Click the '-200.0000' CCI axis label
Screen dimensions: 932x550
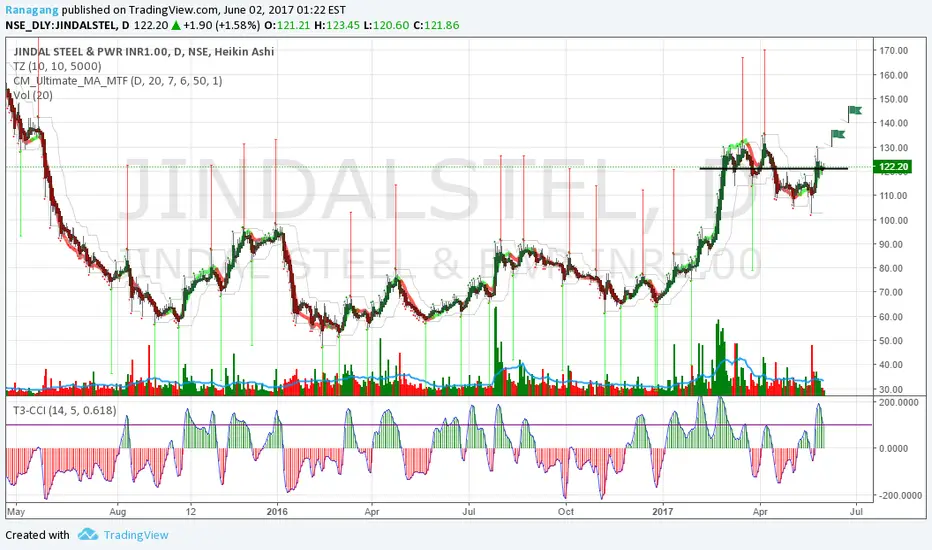pyautogui.click(x=899, y=495)
